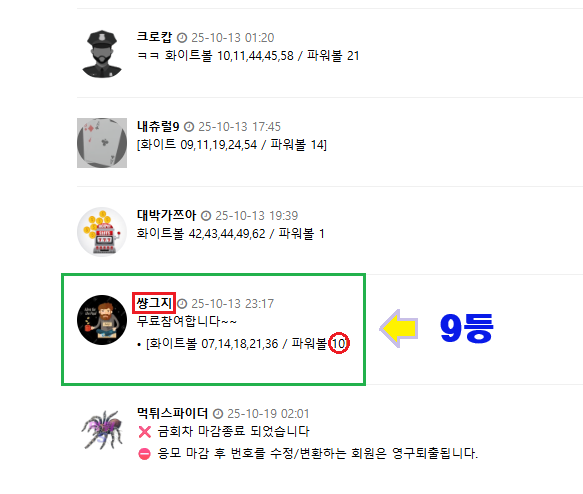Open the 크로캅 username link

[x=154, y=37]
